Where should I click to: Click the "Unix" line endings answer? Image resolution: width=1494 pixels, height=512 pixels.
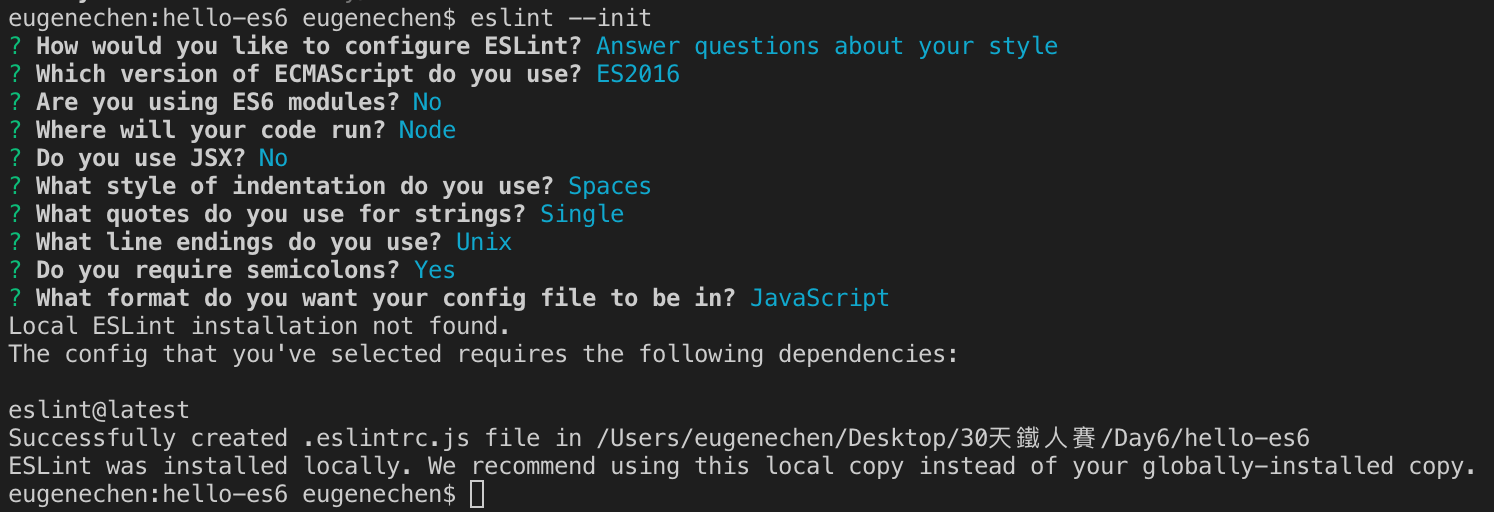click(x=484, y=242)
